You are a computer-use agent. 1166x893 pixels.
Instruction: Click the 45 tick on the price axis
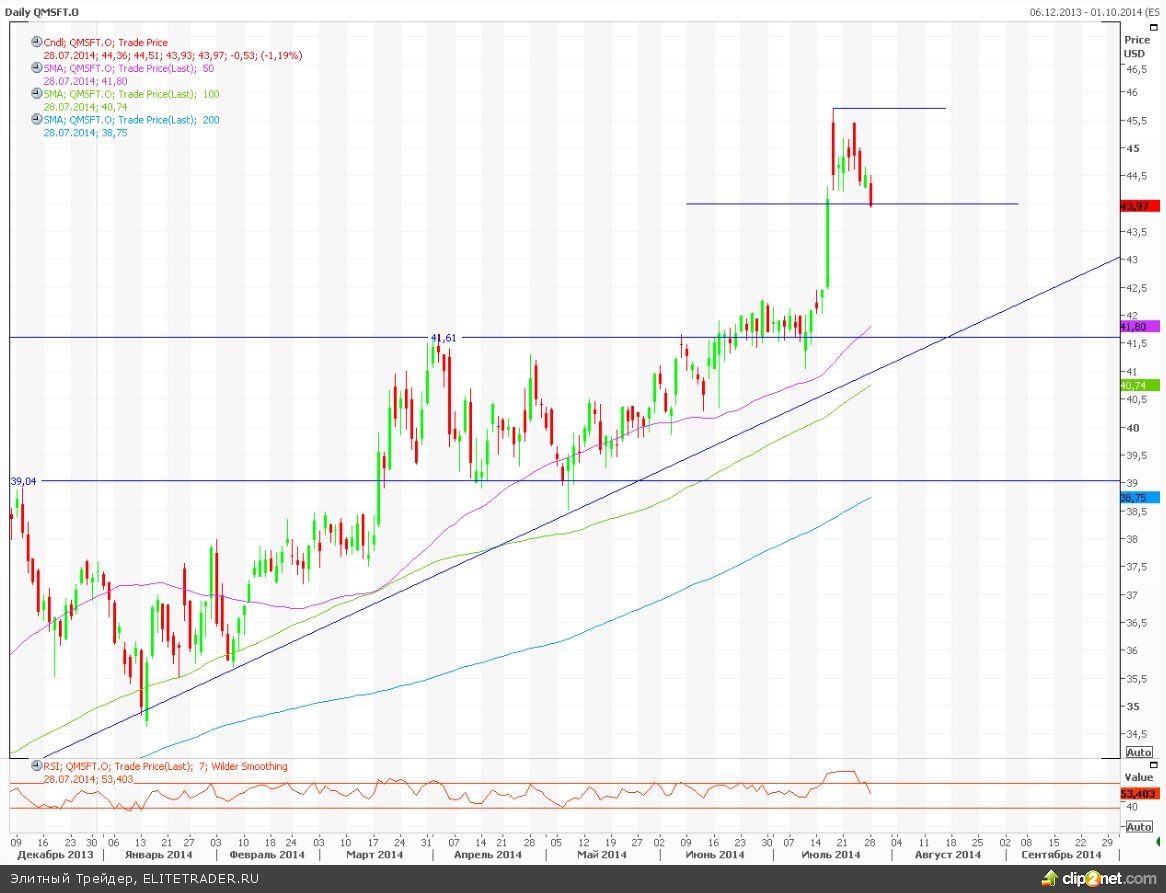click(x=1133, y=148)
